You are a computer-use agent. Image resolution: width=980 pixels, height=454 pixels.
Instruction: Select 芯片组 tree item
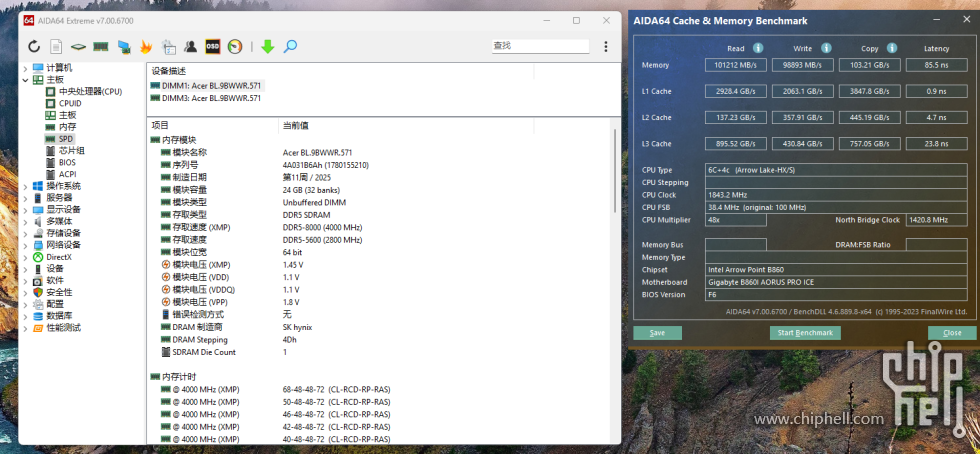coord(72,151)
